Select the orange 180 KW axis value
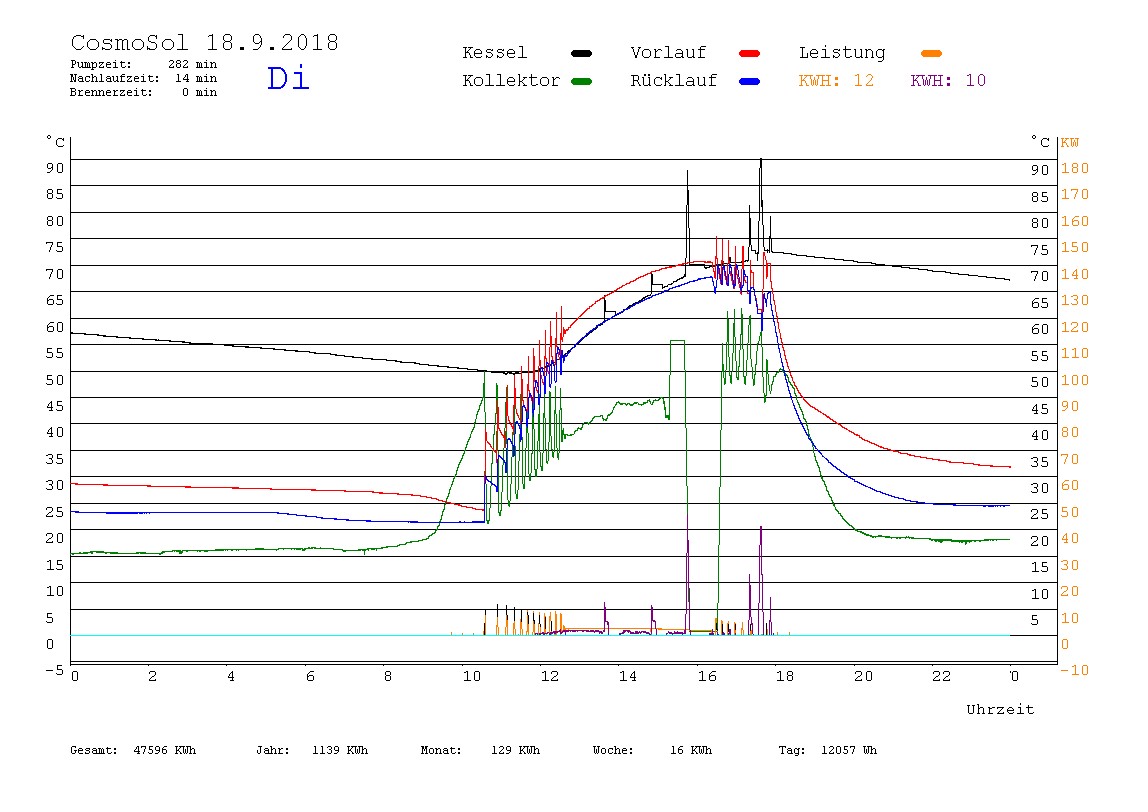The image size is (1148, 812). (1075, 168)
